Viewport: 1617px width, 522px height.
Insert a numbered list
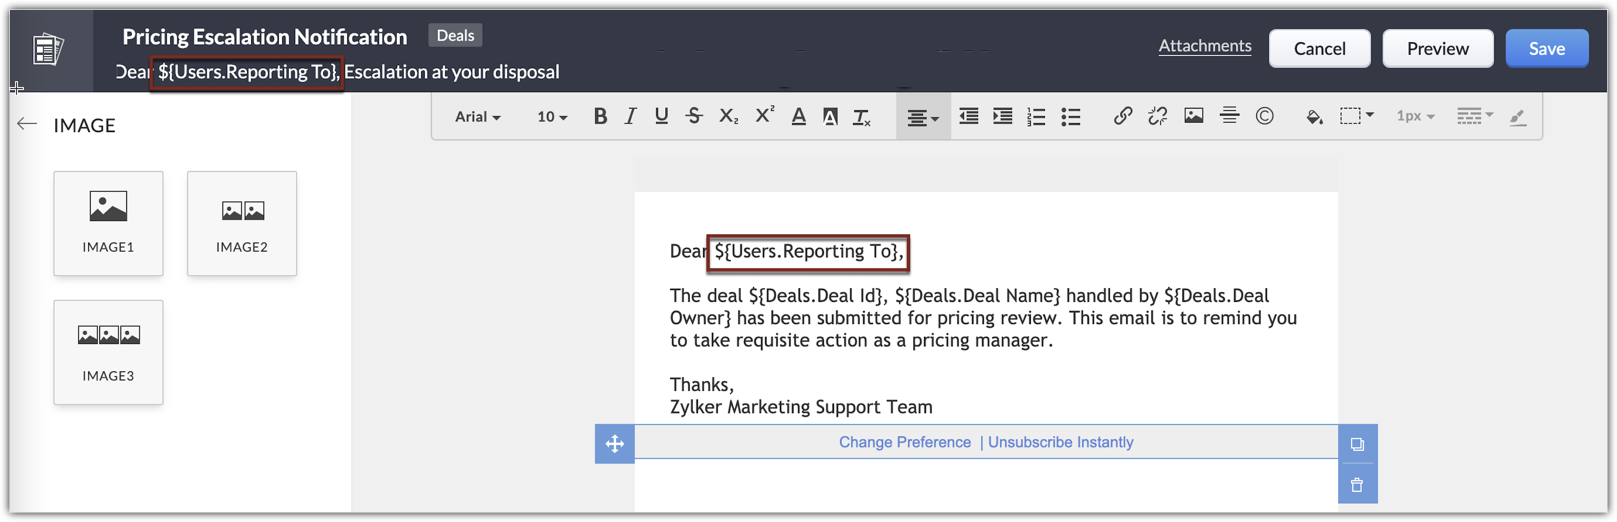(1036, 116)
